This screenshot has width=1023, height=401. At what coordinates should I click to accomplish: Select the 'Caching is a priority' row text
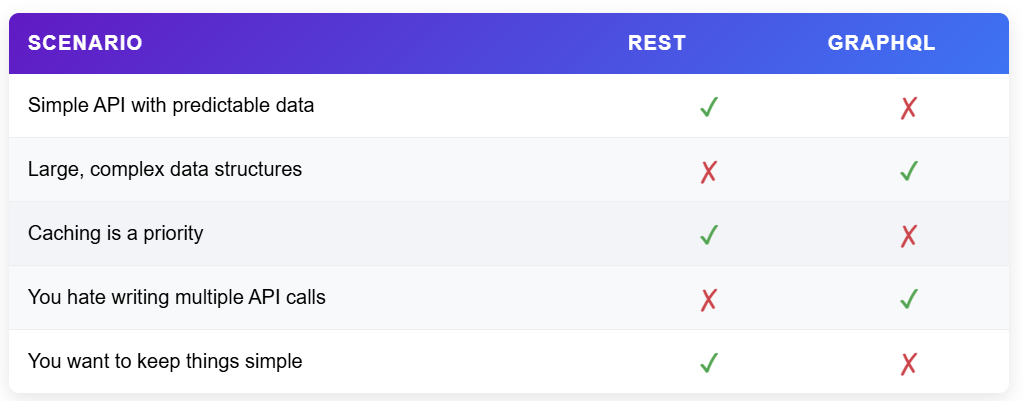coord(115,233)
